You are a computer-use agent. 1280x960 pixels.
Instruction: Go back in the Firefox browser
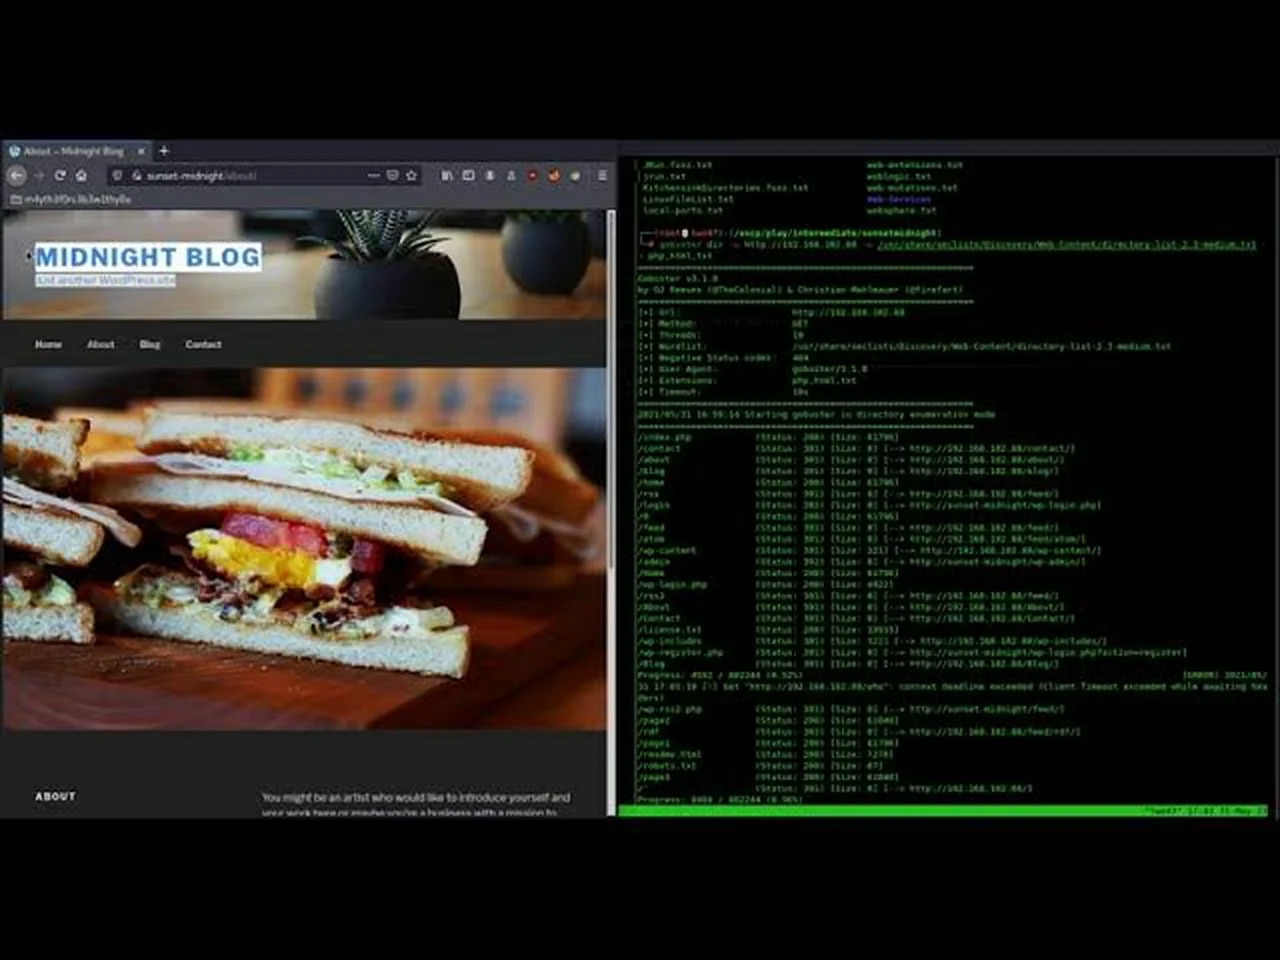pos(17,175)
